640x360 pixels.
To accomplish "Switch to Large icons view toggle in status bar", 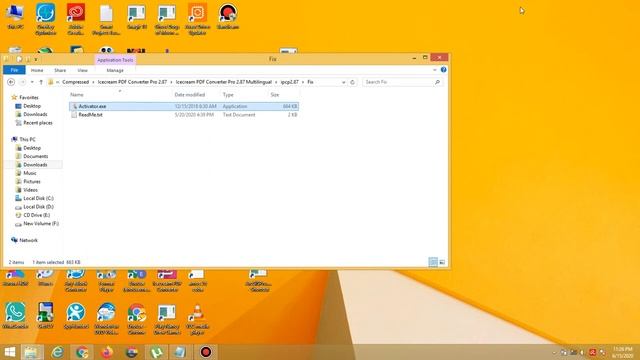I will click(x=442, y=262).
